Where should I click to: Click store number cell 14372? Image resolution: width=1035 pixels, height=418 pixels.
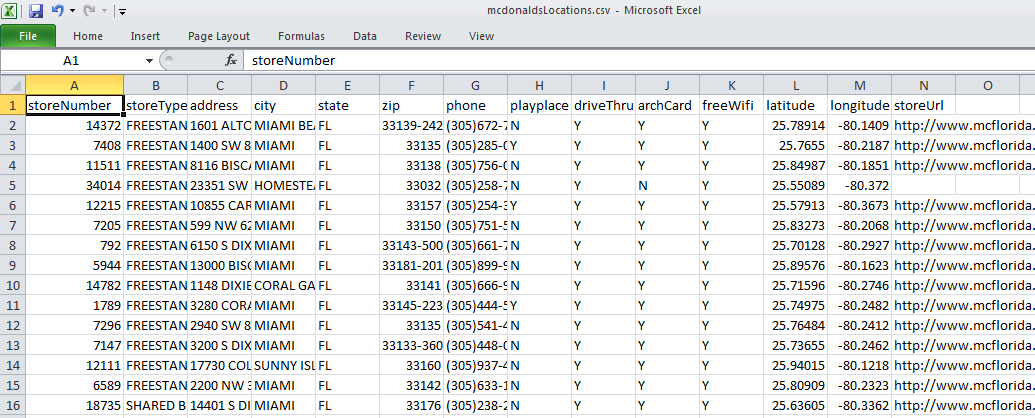coord(74,125)
